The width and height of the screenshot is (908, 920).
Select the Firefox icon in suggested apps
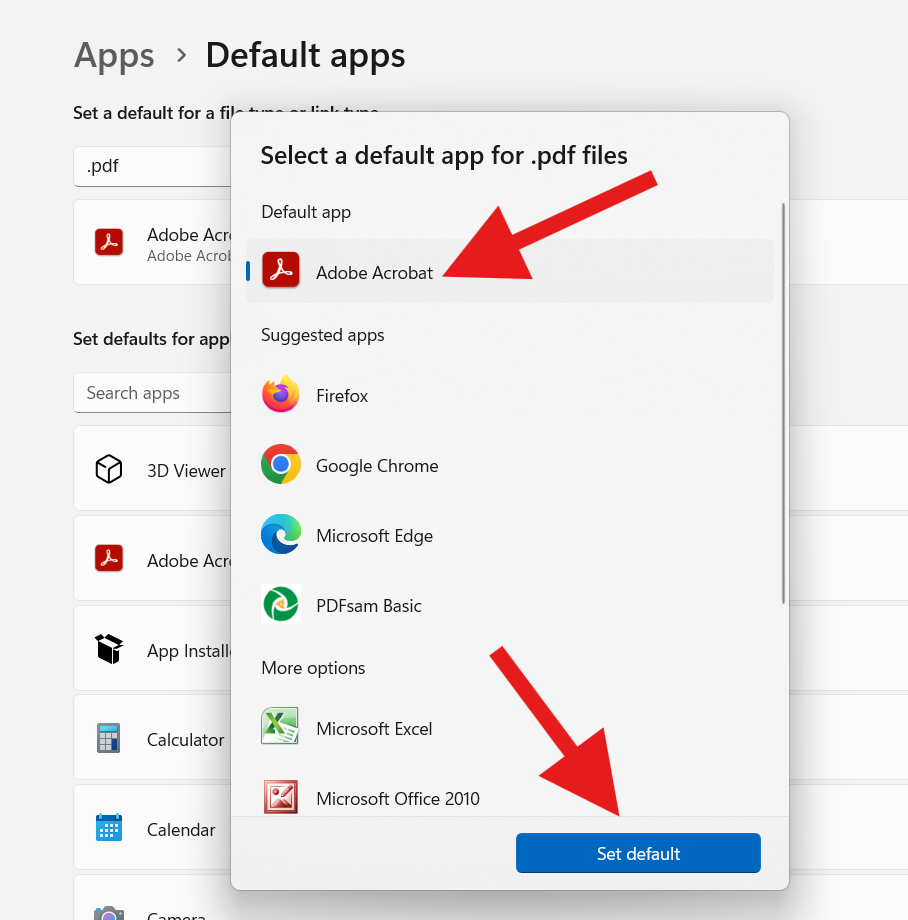[x=280, y=394]
